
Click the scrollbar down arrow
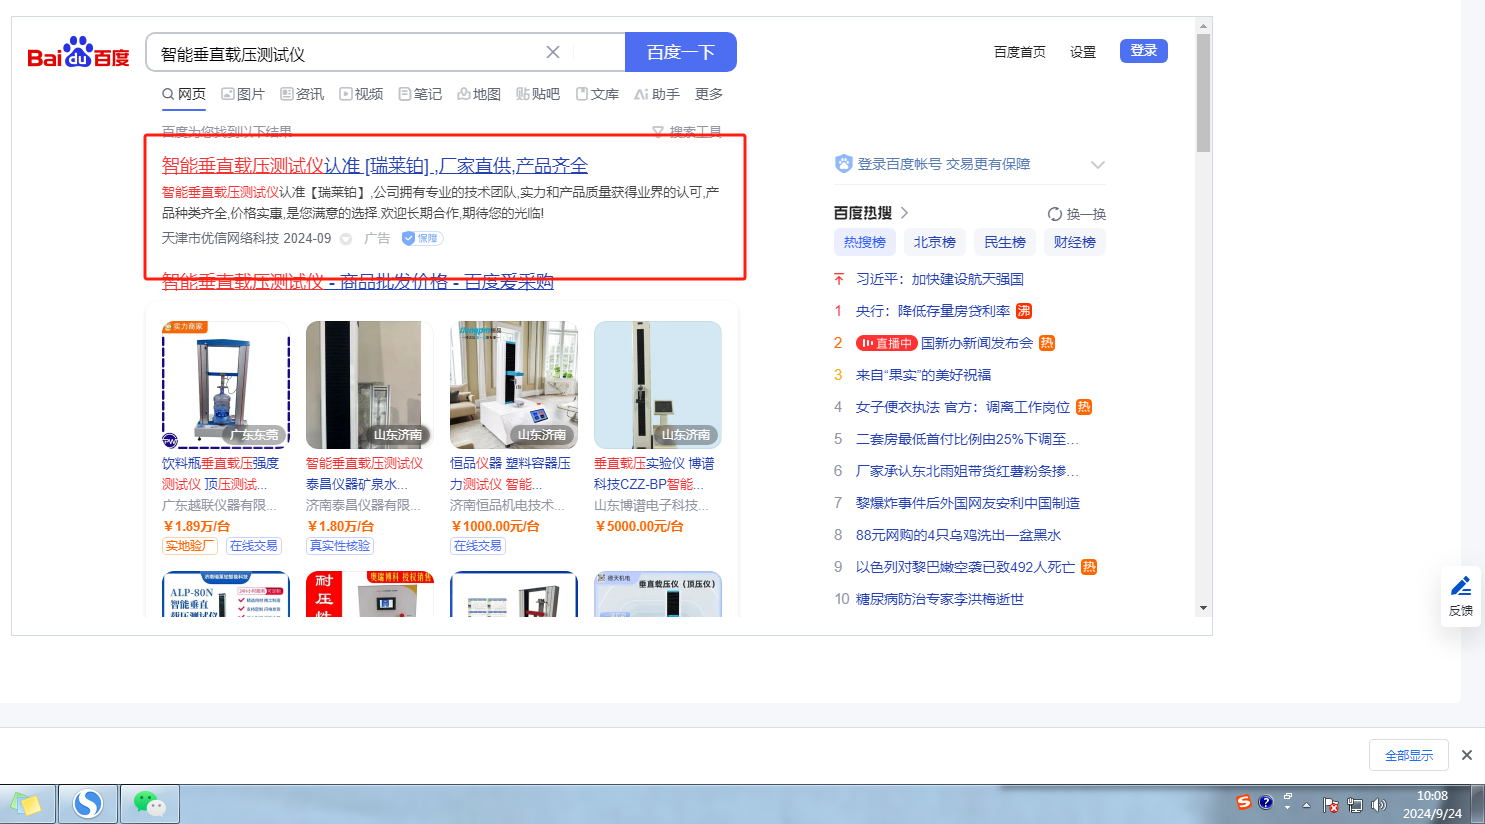point(1203,608)
